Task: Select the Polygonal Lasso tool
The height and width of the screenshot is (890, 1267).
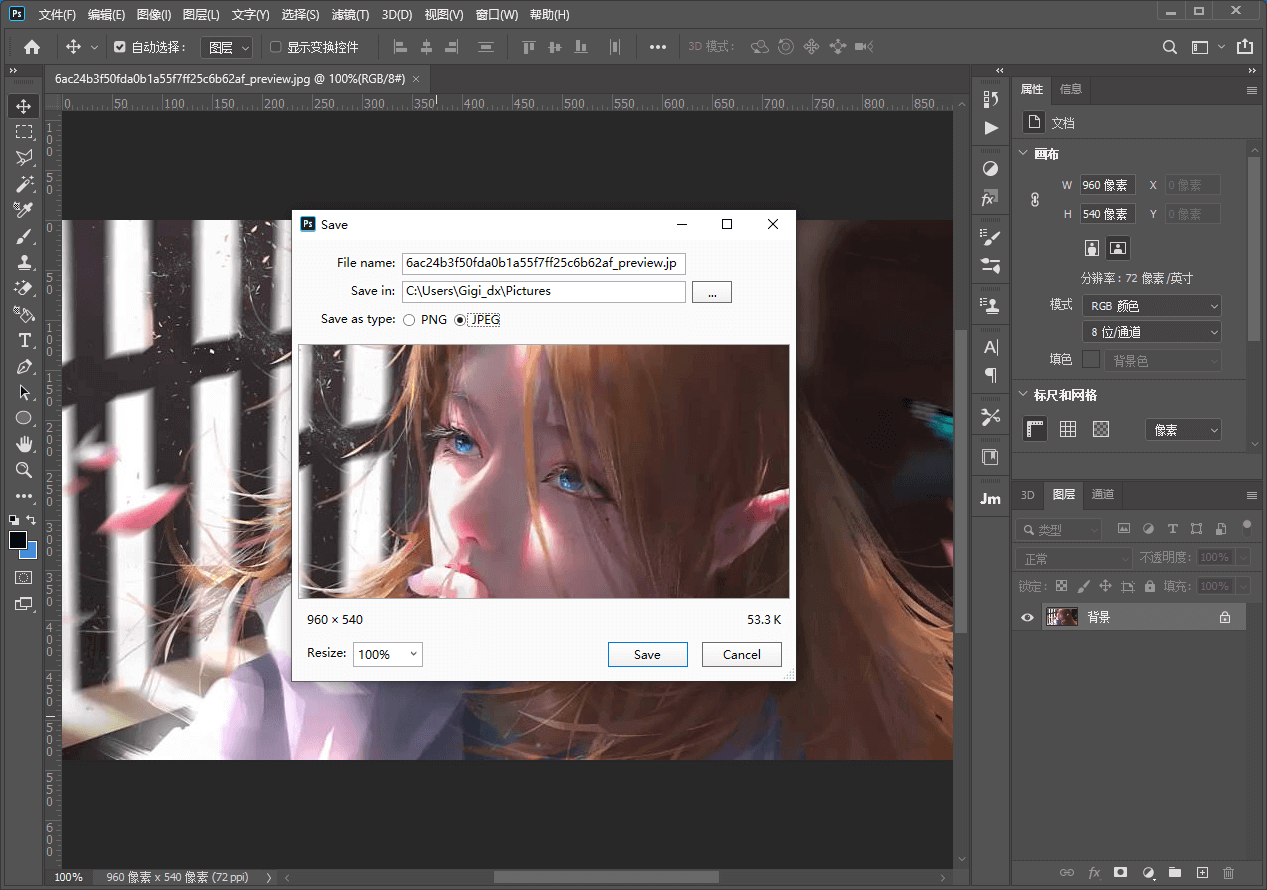Action: [x=24, y=158]
